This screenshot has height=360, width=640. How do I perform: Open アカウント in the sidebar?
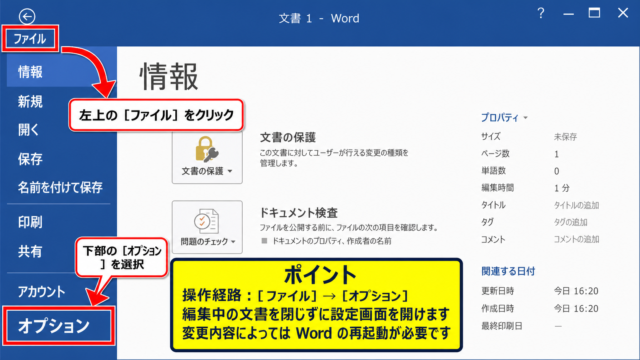coord(42,291)
